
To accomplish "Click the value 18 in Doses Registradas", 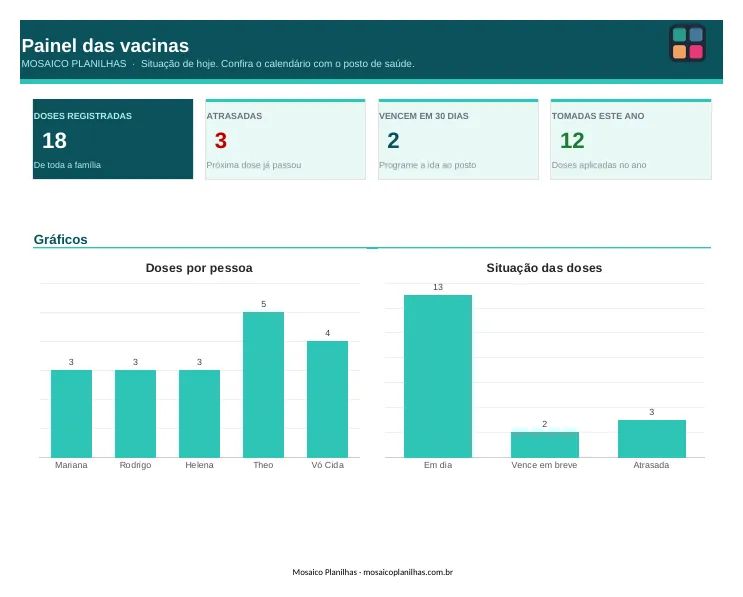I will [54, 141].
